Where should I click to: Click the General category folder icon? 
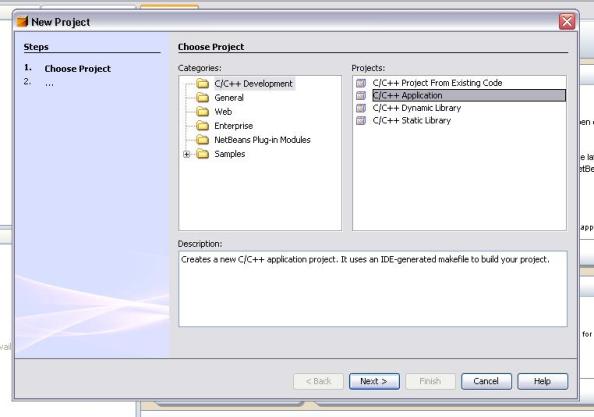[203, 98]
